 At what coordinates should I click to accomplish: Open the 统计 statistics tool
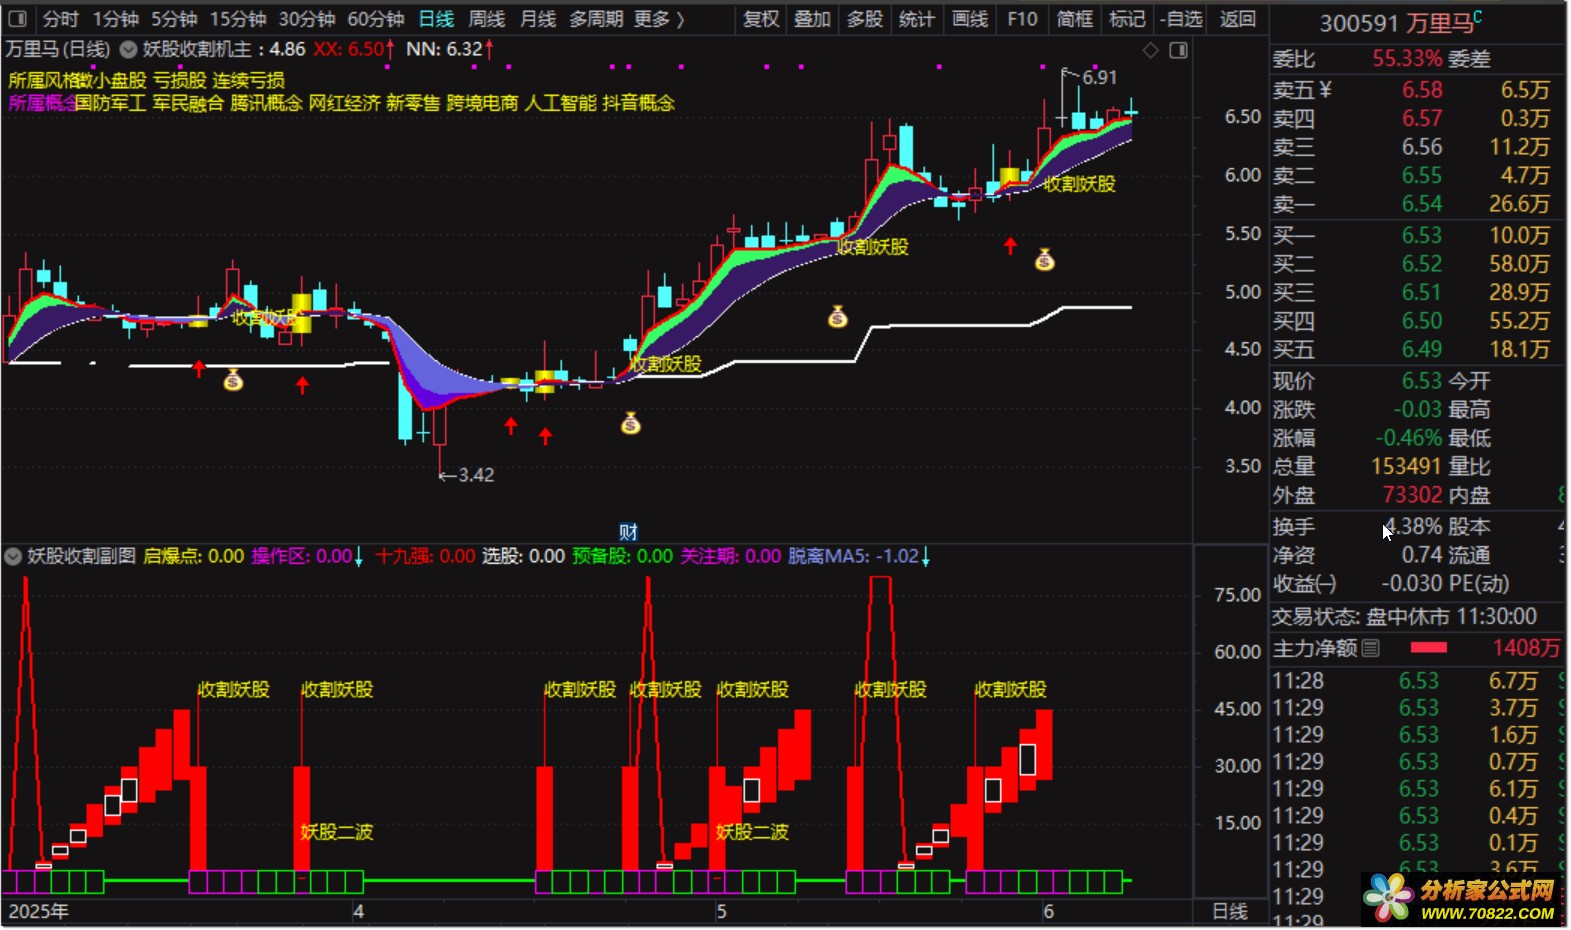[x=917, y=19]
